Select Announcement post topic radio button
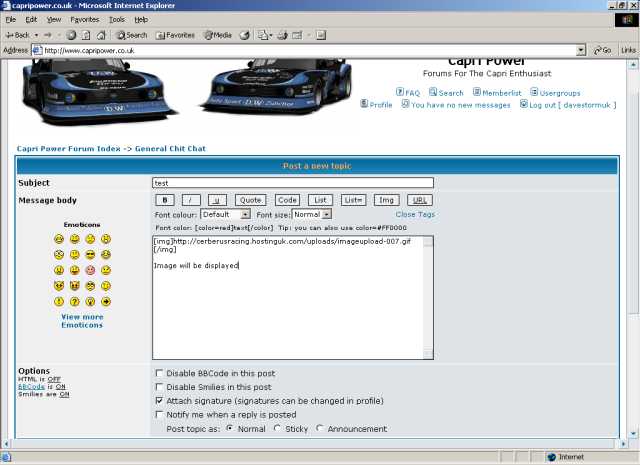This screenshot has width=640, height=465. click(x=320, y=428)
